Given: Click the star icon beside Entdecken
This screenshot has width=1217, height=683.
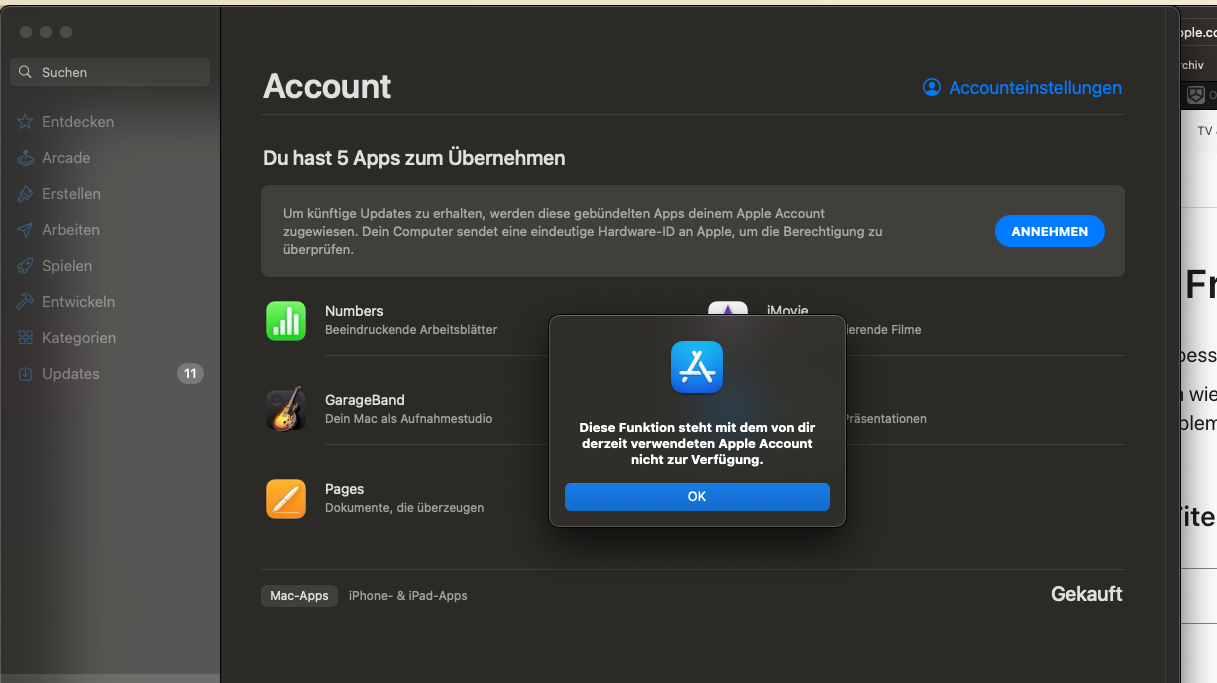Looking at the screenshot, I should 25,122.
